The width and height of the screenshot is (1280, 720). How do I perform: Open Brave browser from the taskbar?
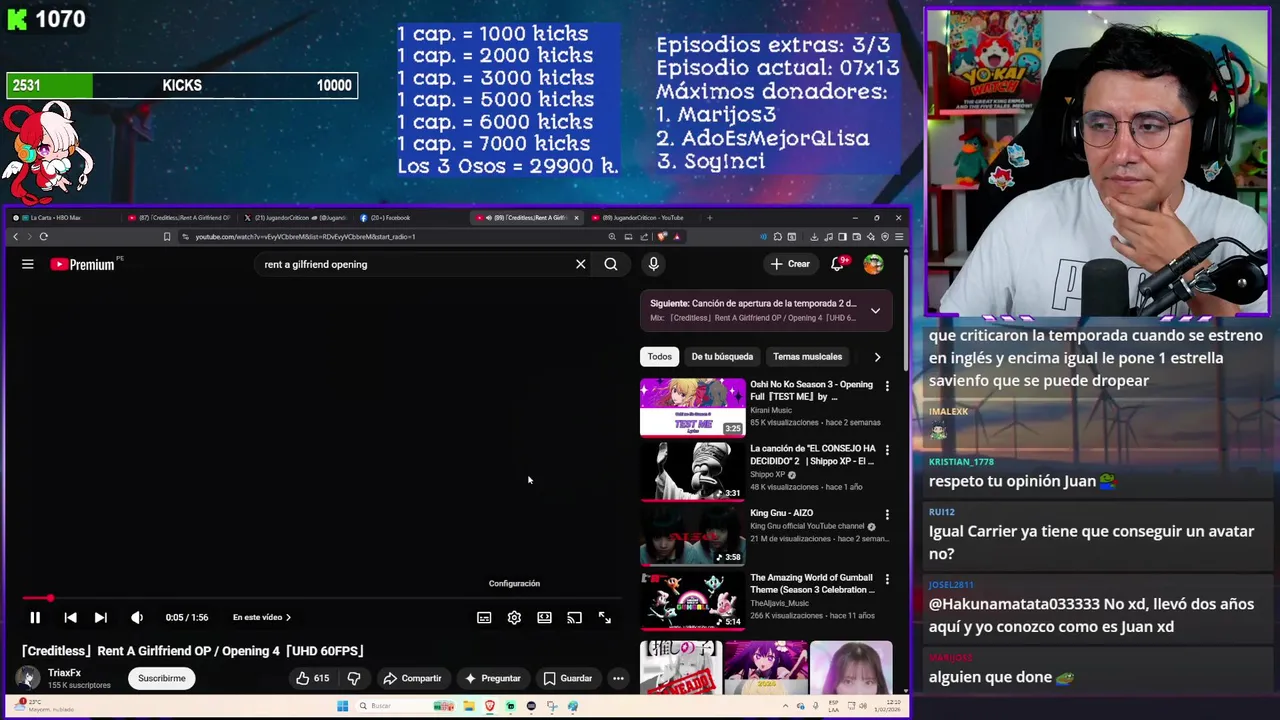[490, 706]
